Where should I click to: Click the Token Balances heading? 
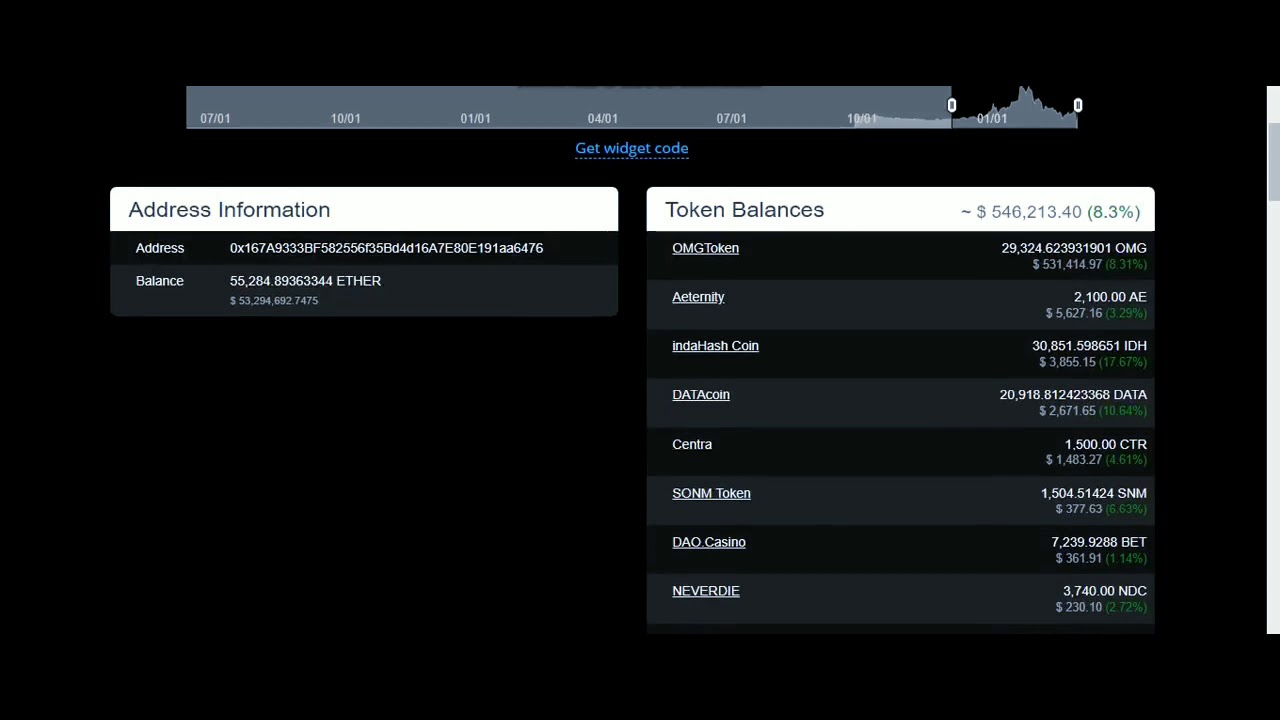tap(744, 210)
